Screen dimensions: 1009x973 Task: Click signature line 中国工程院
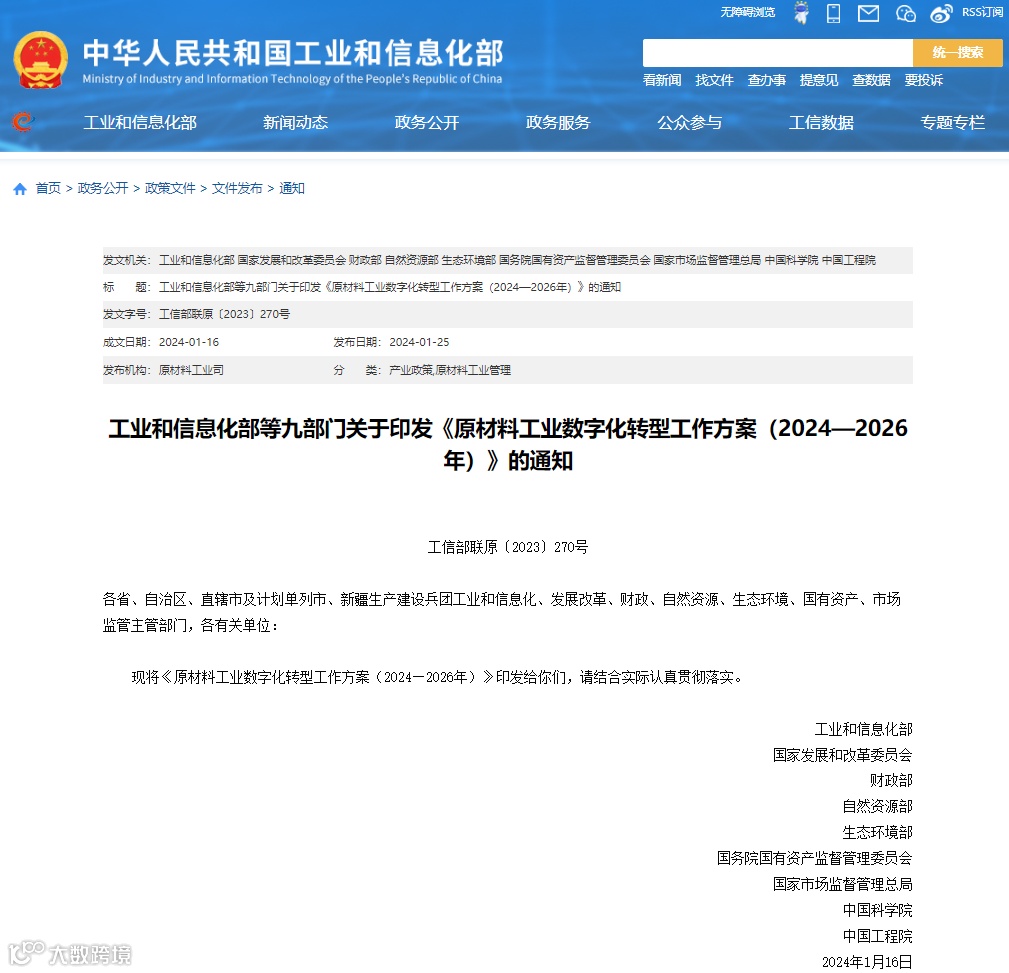tap(877, 936)
